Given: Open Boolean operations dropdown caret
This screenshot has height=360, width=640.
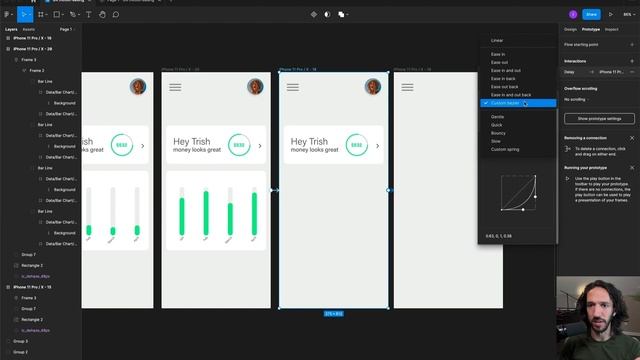Looking at the screenshot, I should point(347,15).
